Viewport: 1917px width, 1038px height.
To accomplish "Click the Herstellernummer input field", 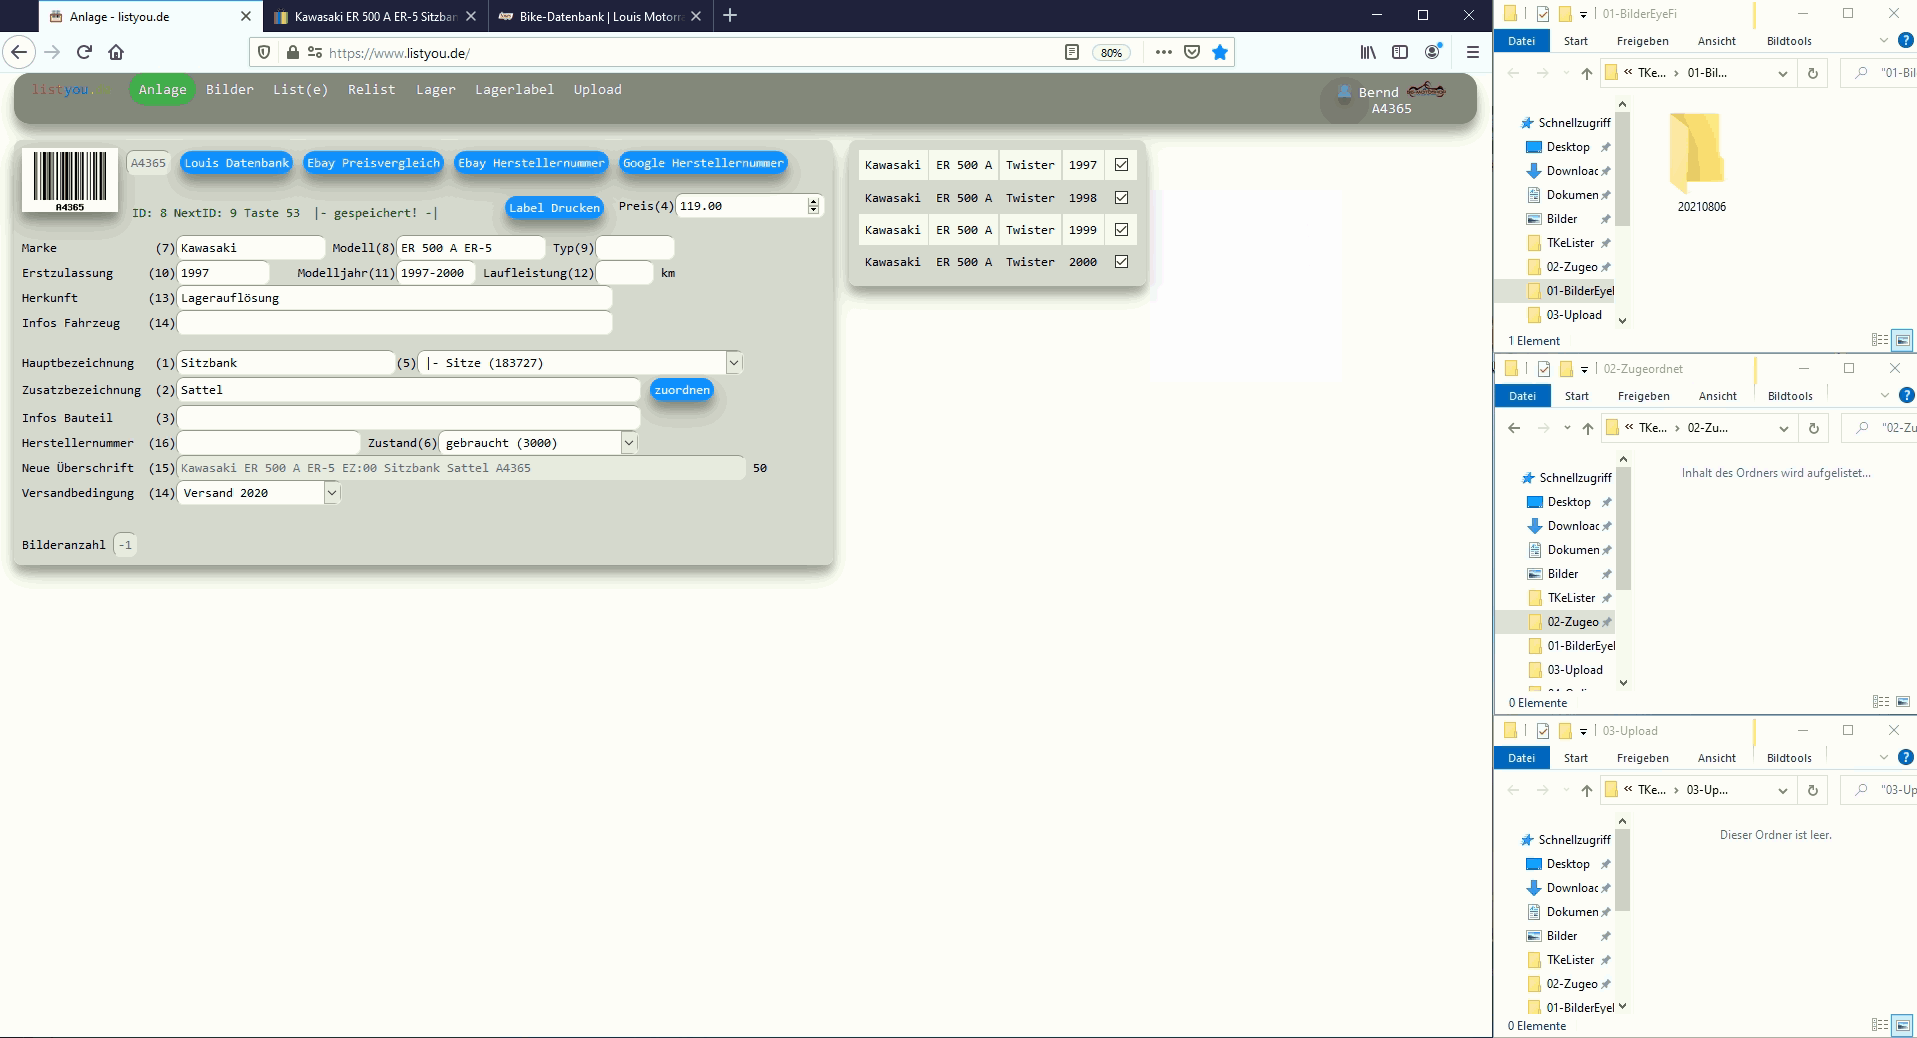I will tap(268, 443).
